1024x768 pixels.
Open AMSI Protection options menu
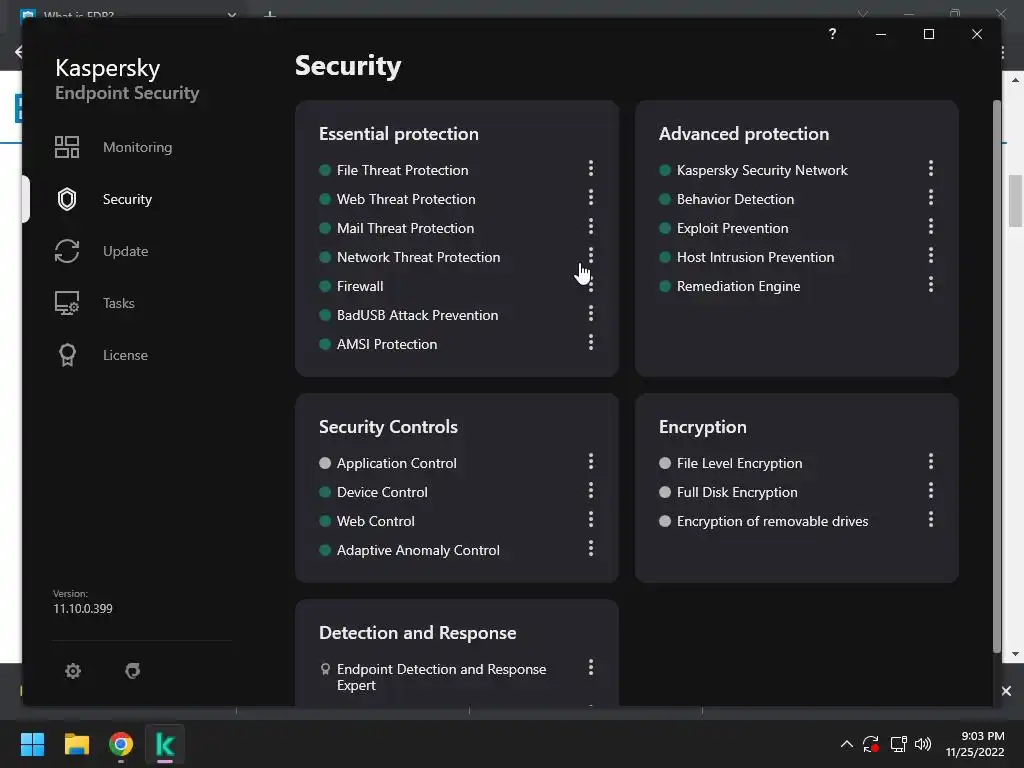click(x=591, y=342)
